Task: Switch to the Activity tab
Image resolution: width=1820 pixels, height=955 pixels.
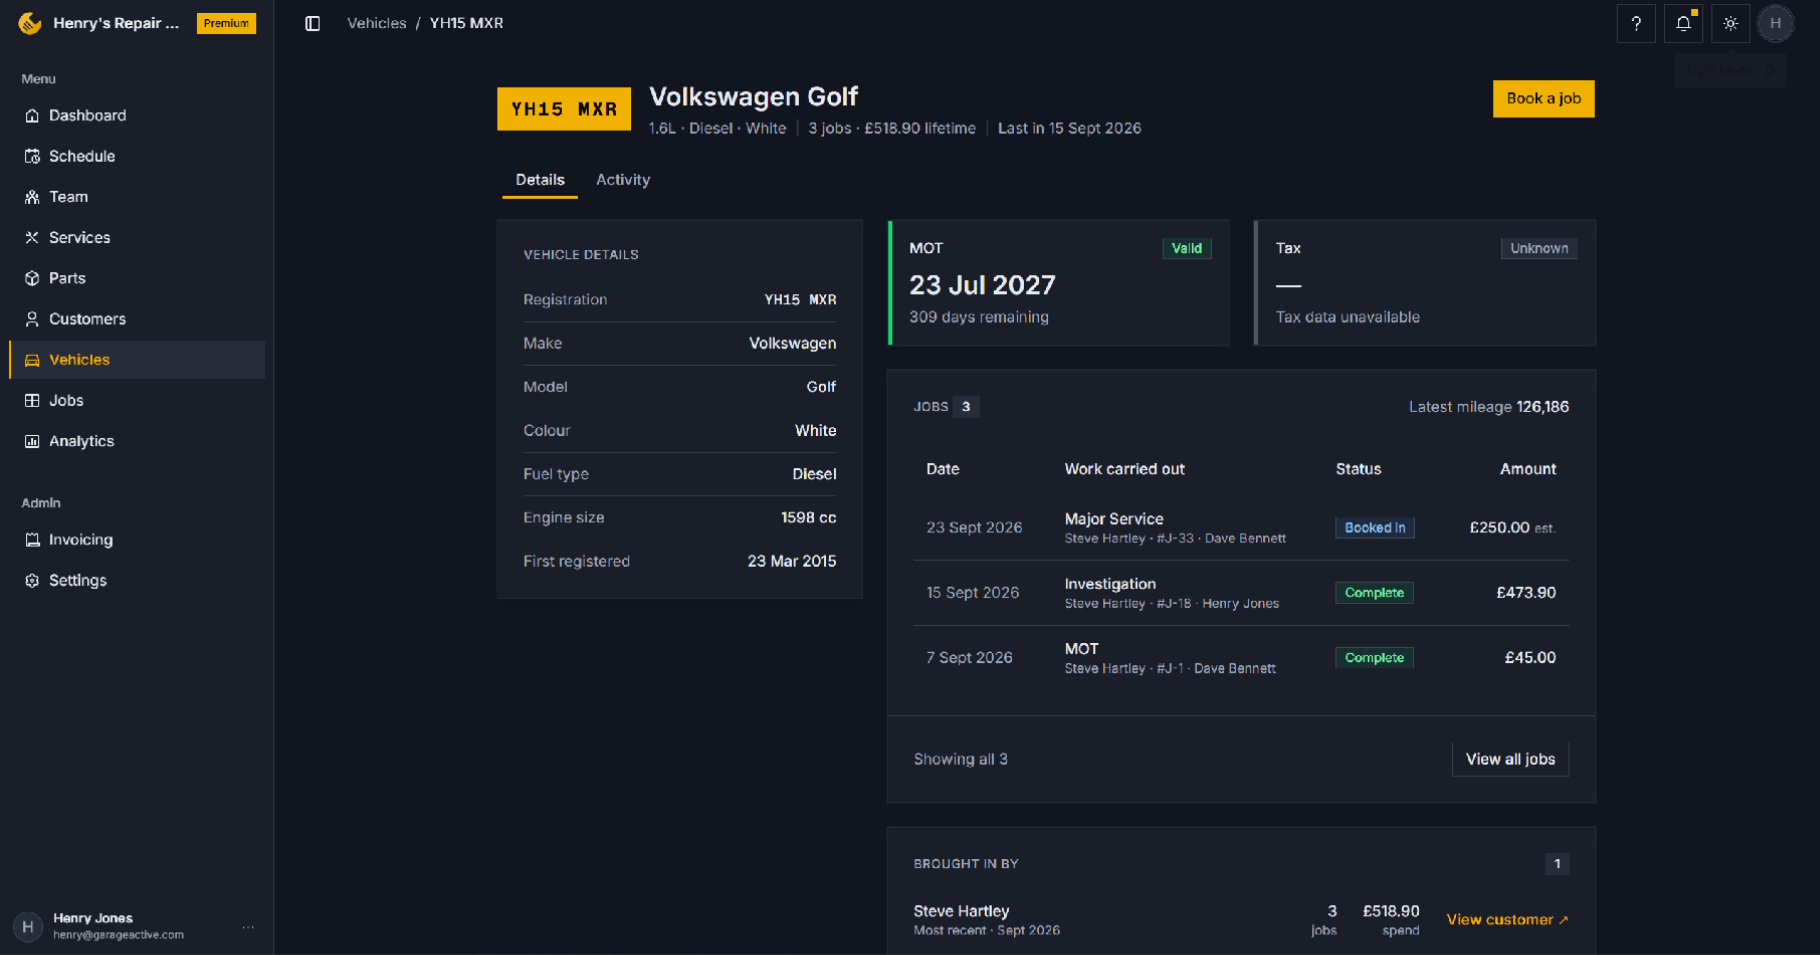Action: pos(623,180)
